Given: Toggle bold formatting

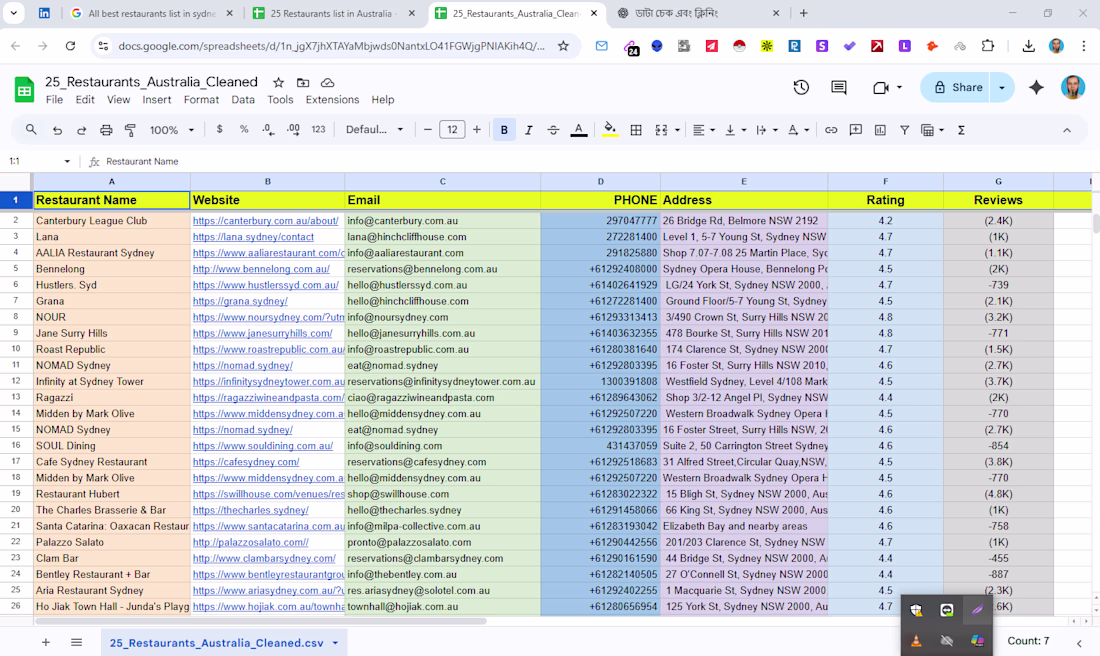Looking at the screenshot, I should click(x=504, y=130).
